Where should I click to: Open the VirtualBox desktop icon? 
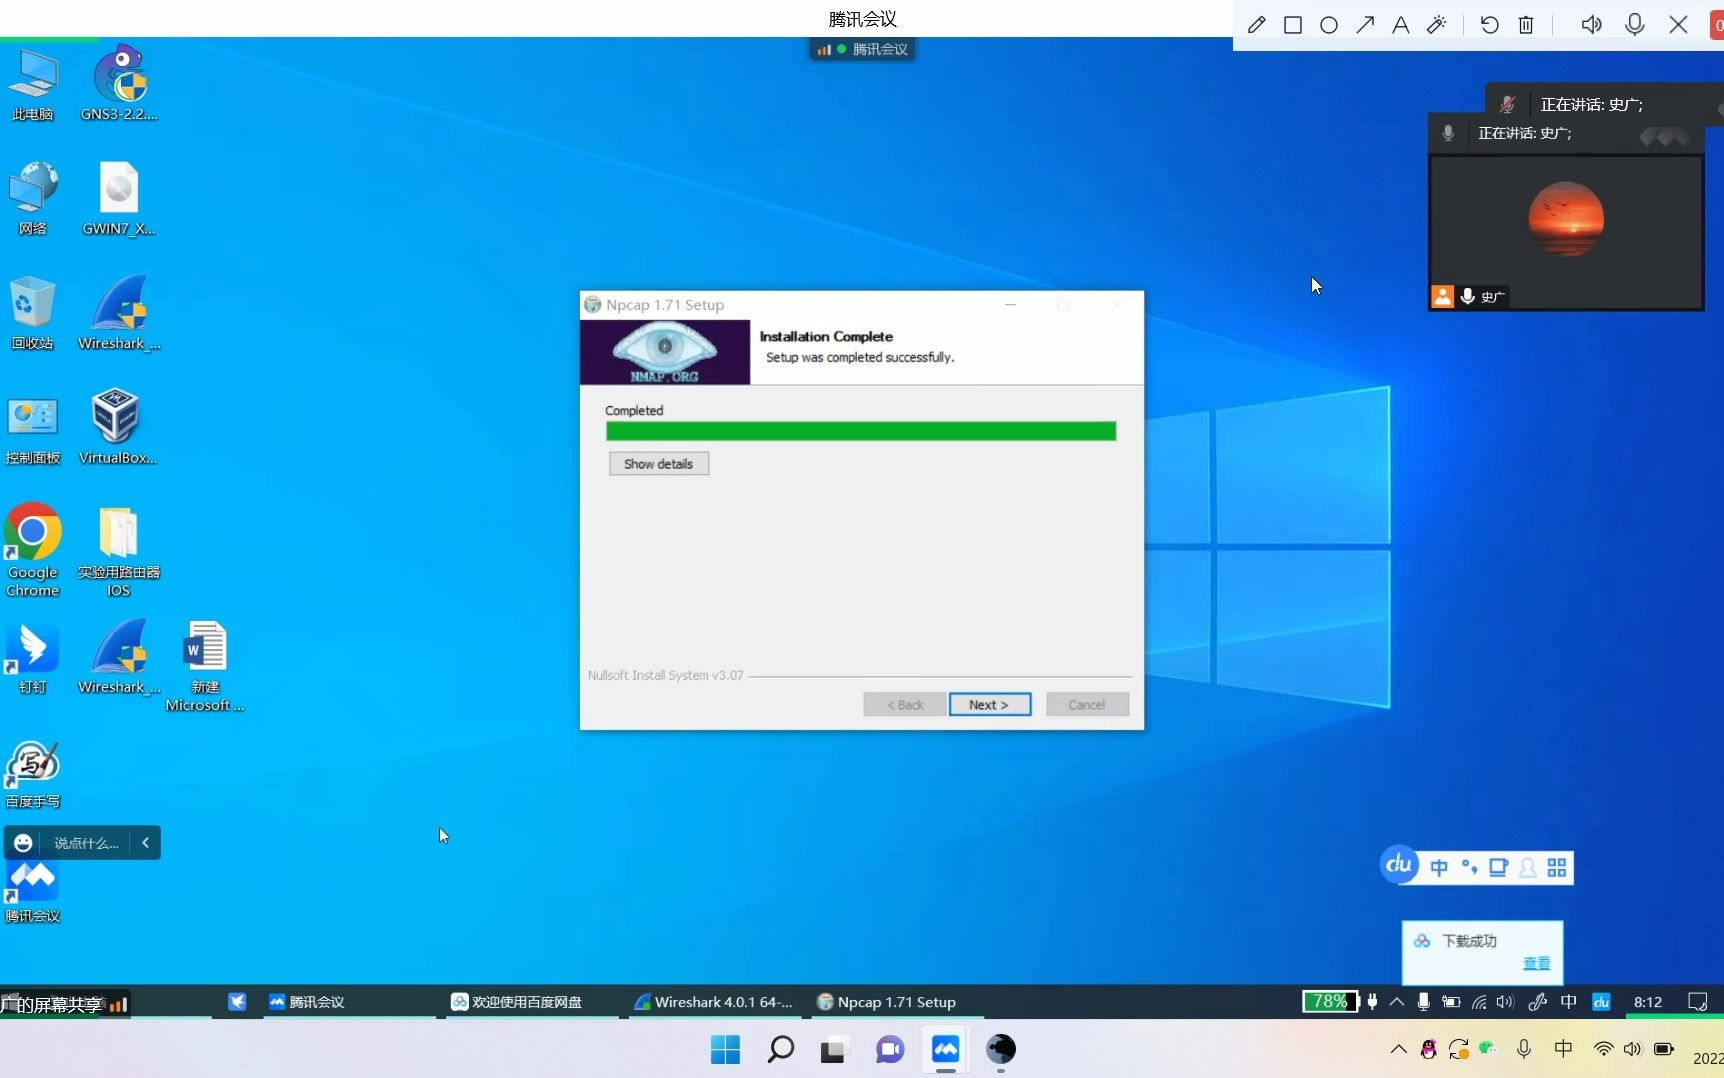(x=119, y=427)
